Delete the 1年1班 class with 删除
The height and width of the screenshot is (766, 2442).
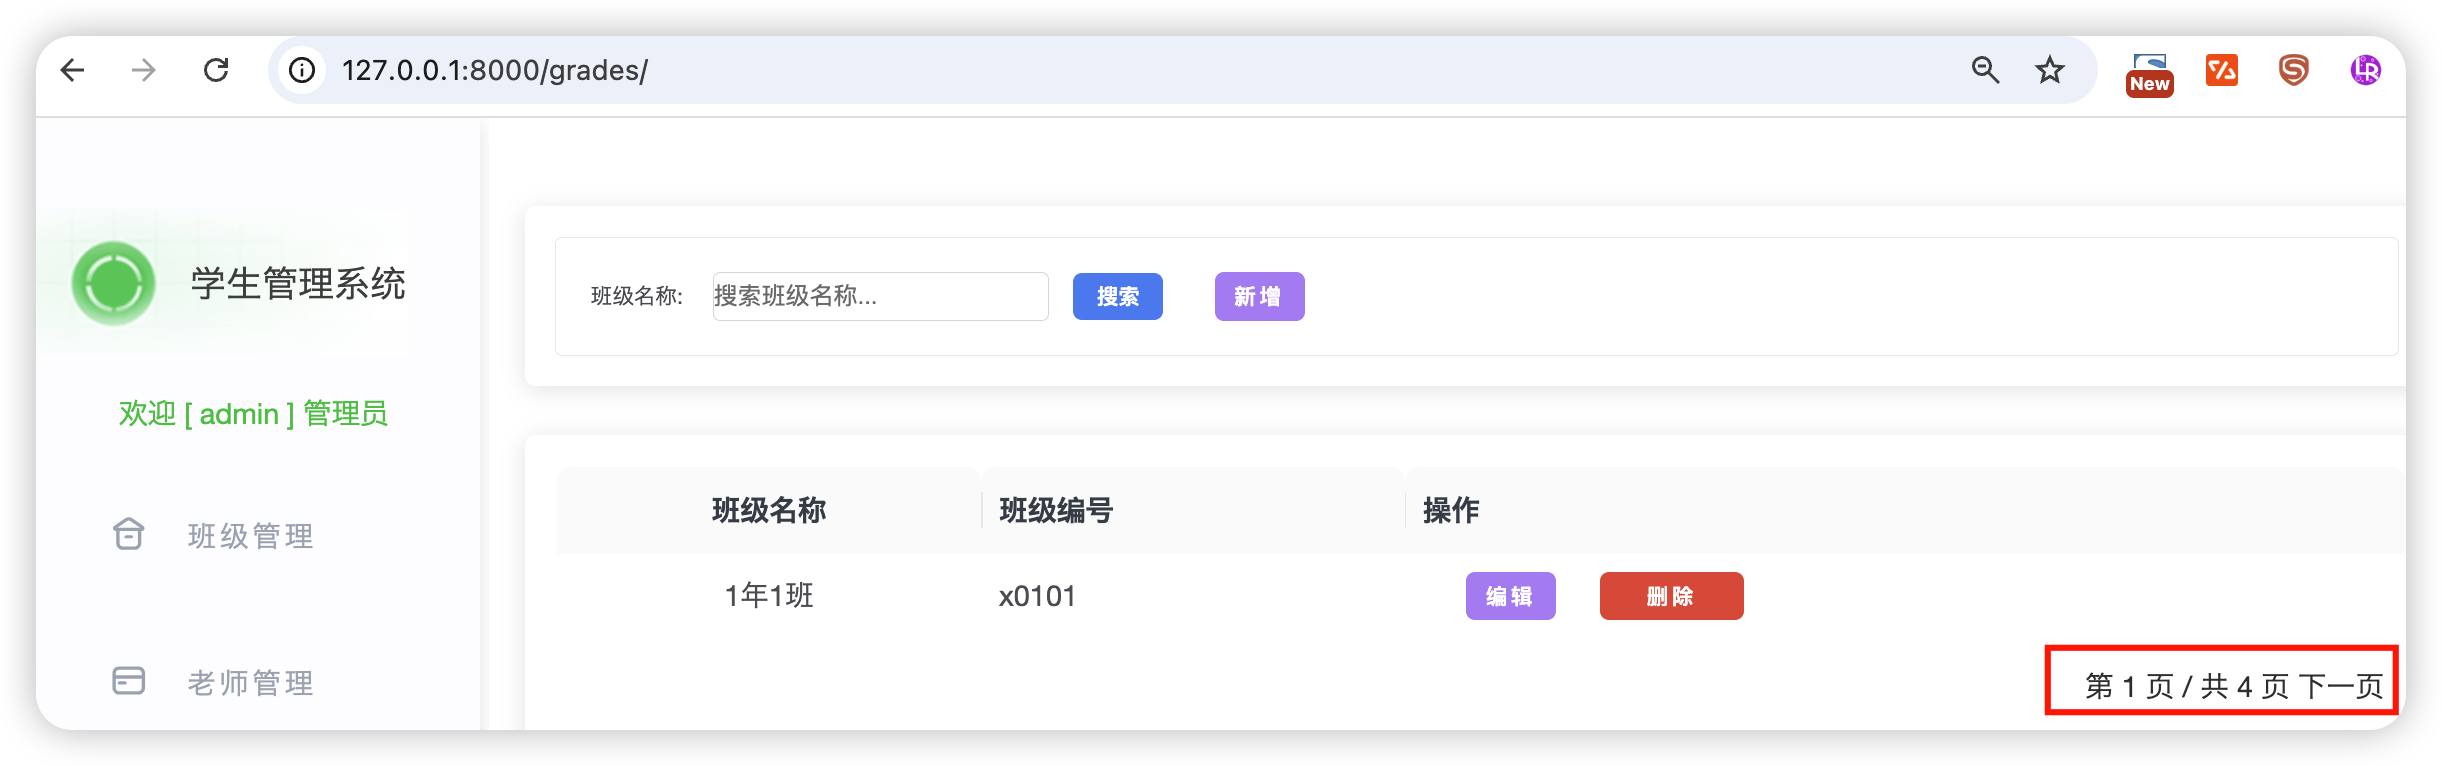1671,596
